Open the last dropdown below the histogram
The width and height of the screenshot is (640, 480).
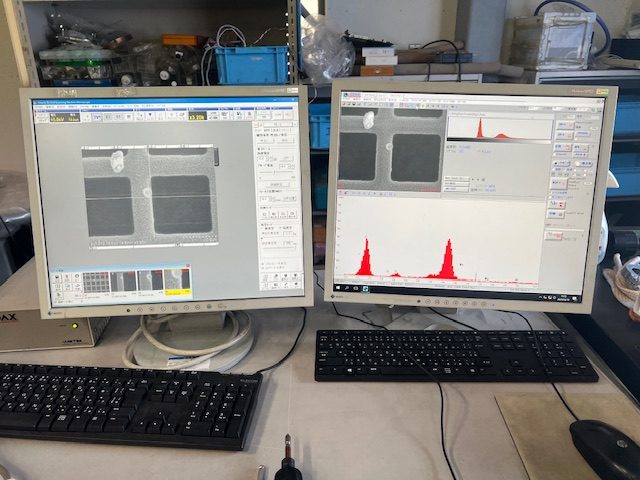(x=456, y=189)
